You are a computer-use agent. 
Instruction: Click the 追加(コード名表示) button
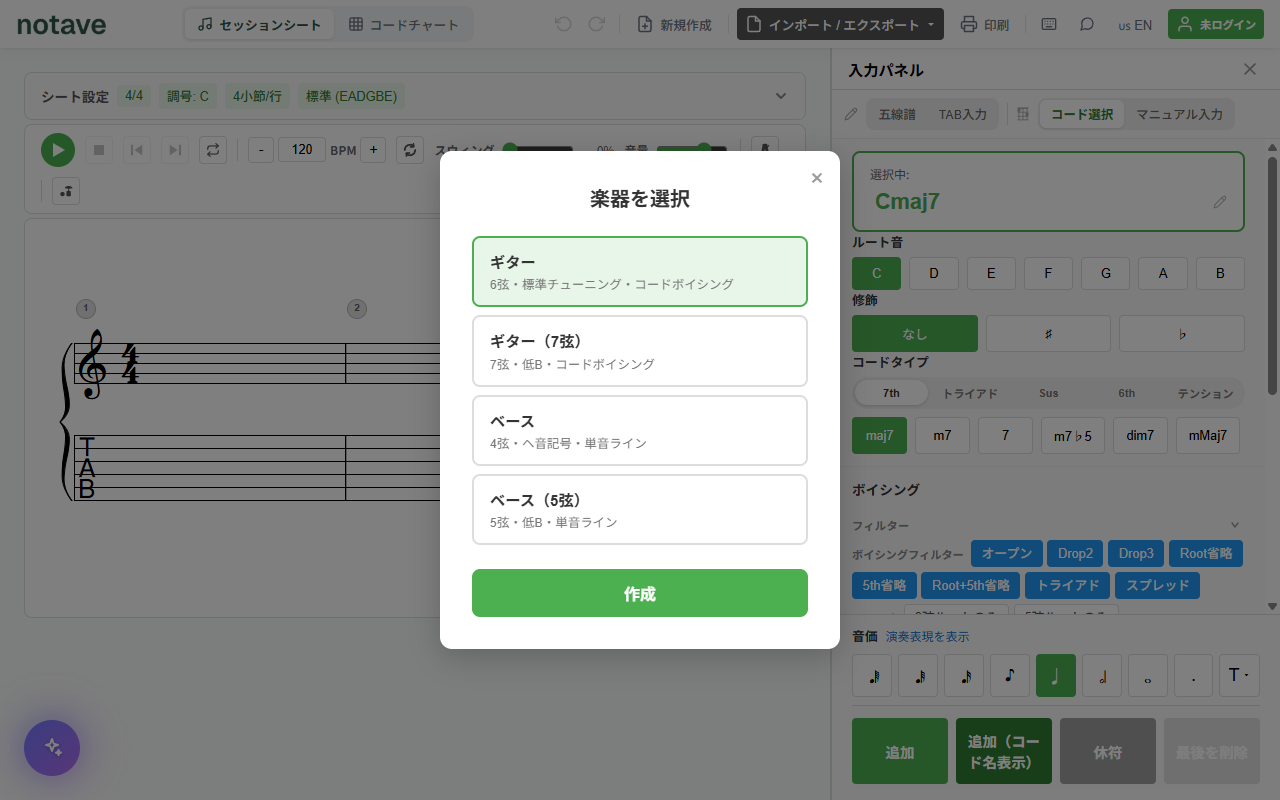[x=1004, y=751]
